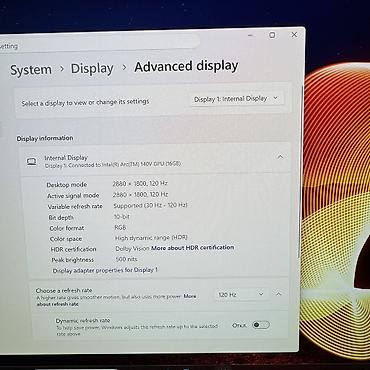Select the RGB color format value
The height and width of the screenshot is (370, 370).
120,227
